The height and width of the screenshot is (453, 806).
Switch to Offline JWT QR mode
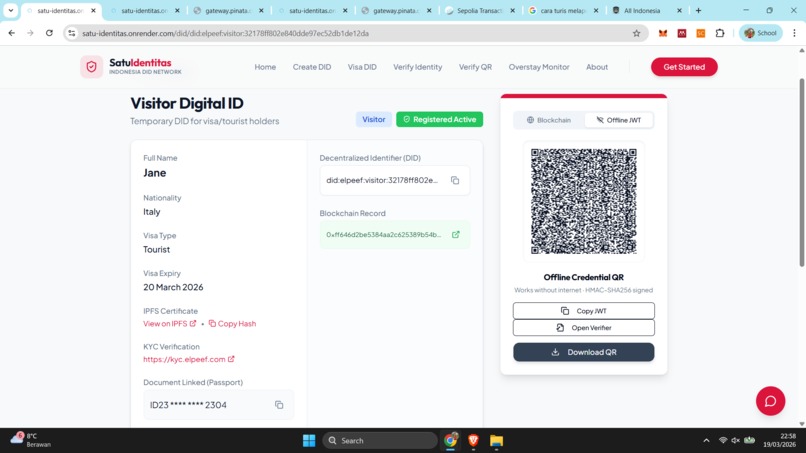click(619, 120)
